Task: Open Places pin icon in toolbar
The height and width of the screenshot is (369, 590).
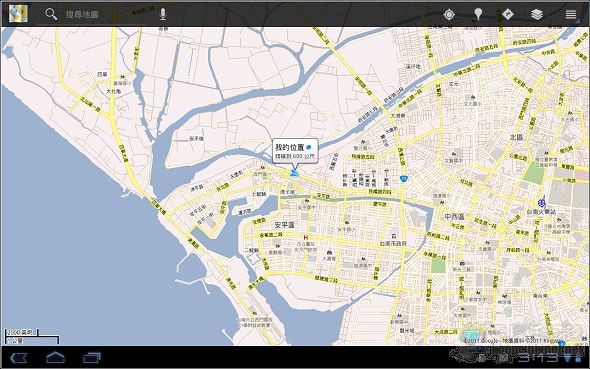Action: (478, 14)
